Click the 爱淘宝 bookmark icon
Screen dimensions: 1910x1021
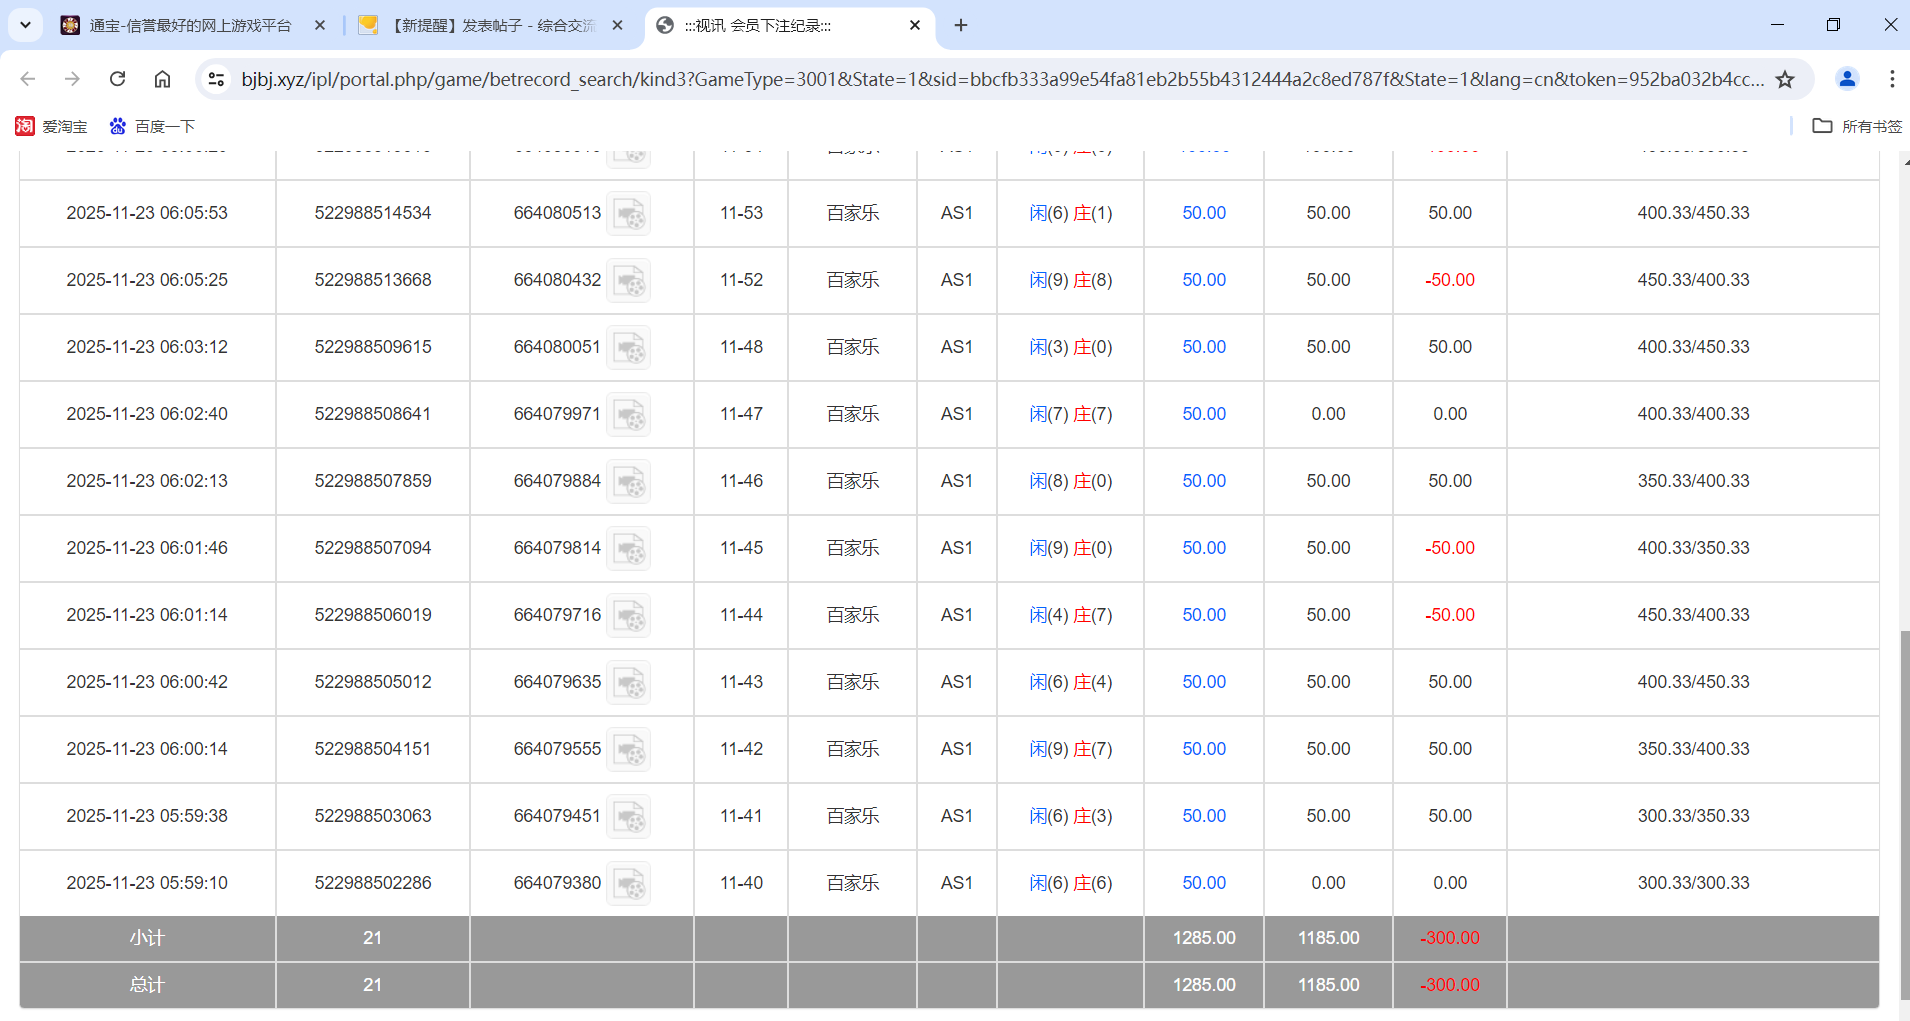click(x=27, y=125)
